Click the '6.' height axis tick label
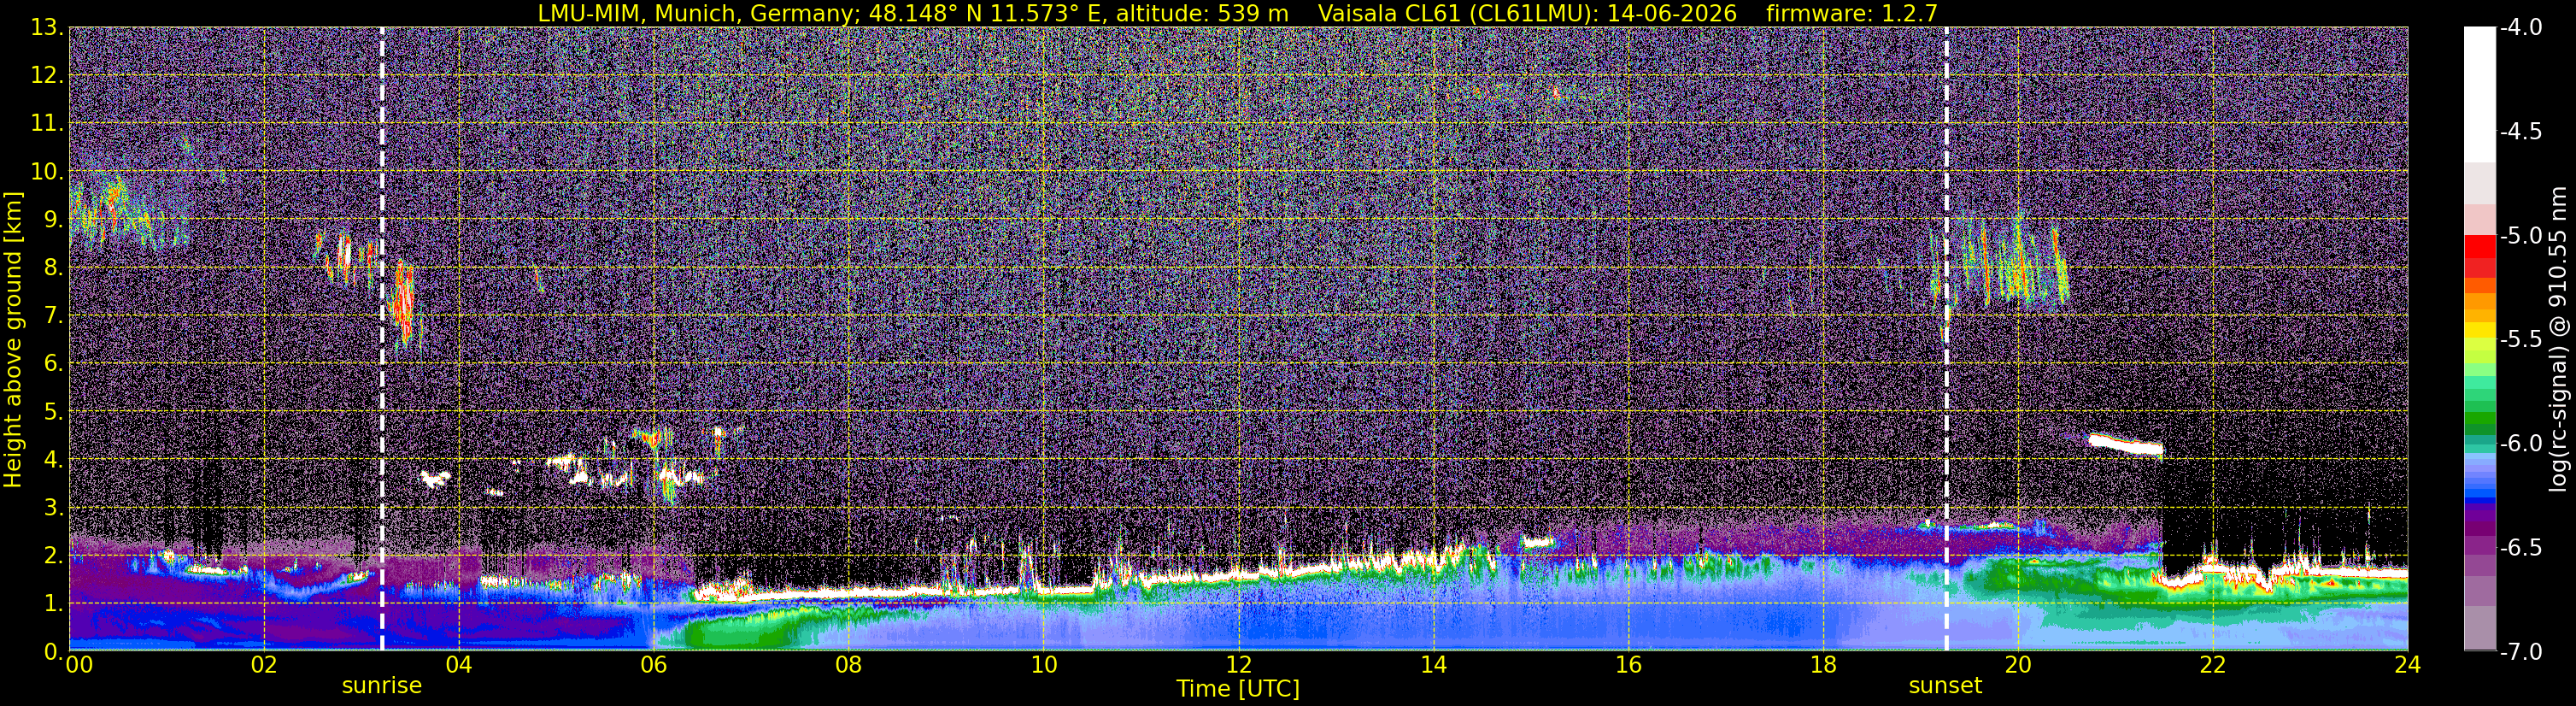 click(x=53, y=363)
